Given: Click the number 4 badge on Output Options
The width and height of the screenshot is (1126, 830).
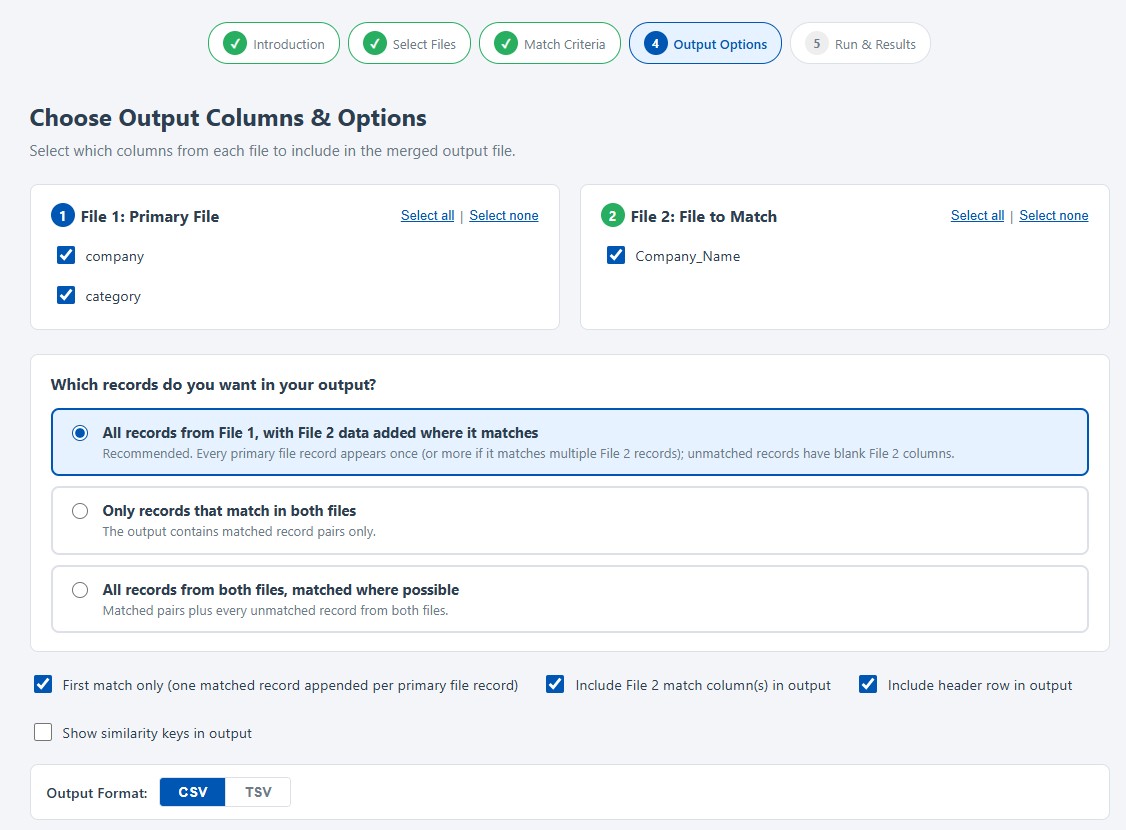Looking at the screenshot, I should coord(655,44).
